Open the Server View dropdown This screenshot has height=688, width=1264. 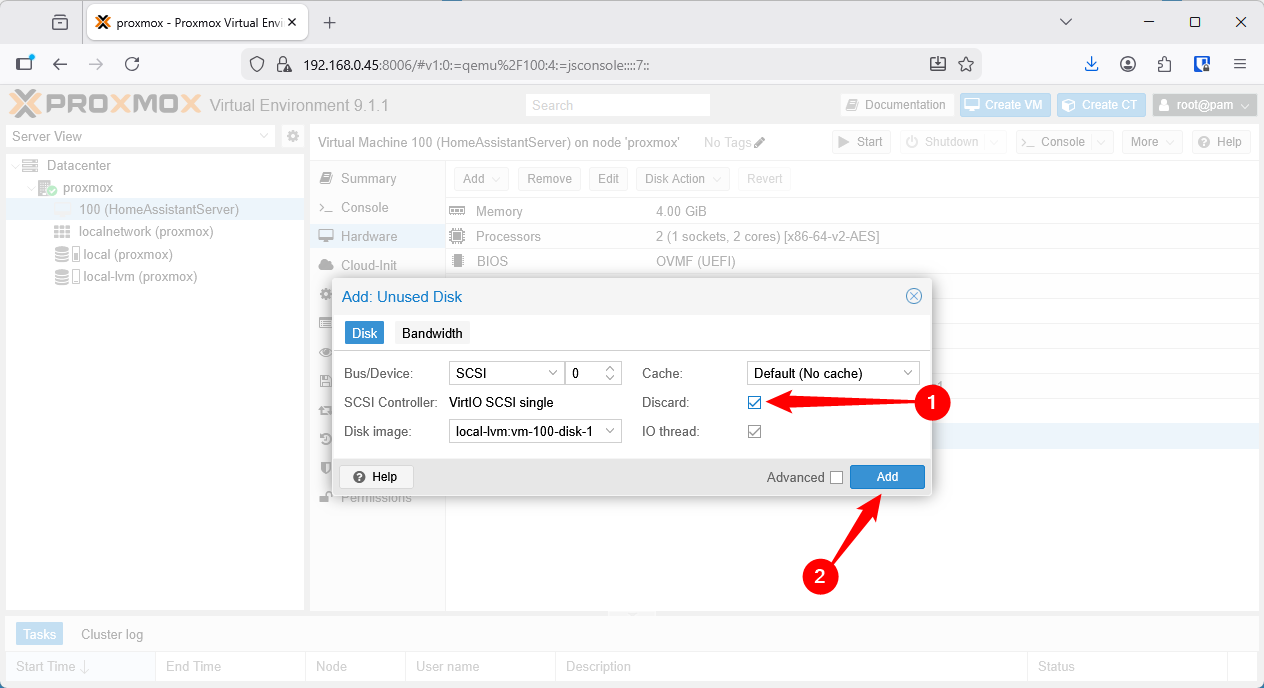pos(141,136)
